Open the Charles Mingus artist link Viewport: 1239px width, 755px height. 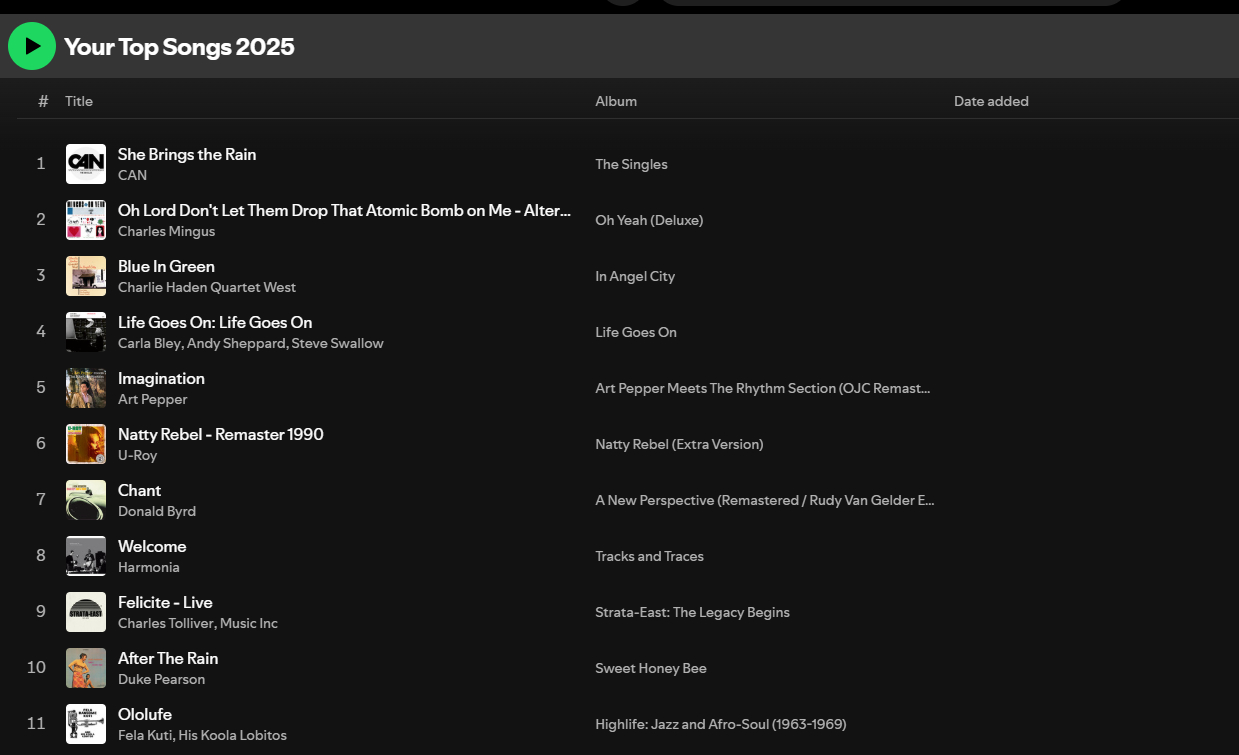(x=166, y=231)
